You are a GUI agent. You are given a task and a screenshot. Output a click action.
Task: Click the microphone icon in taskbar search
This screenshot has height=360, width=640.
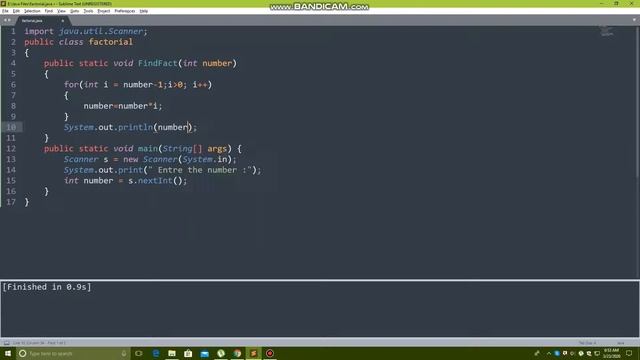[124, 353]
